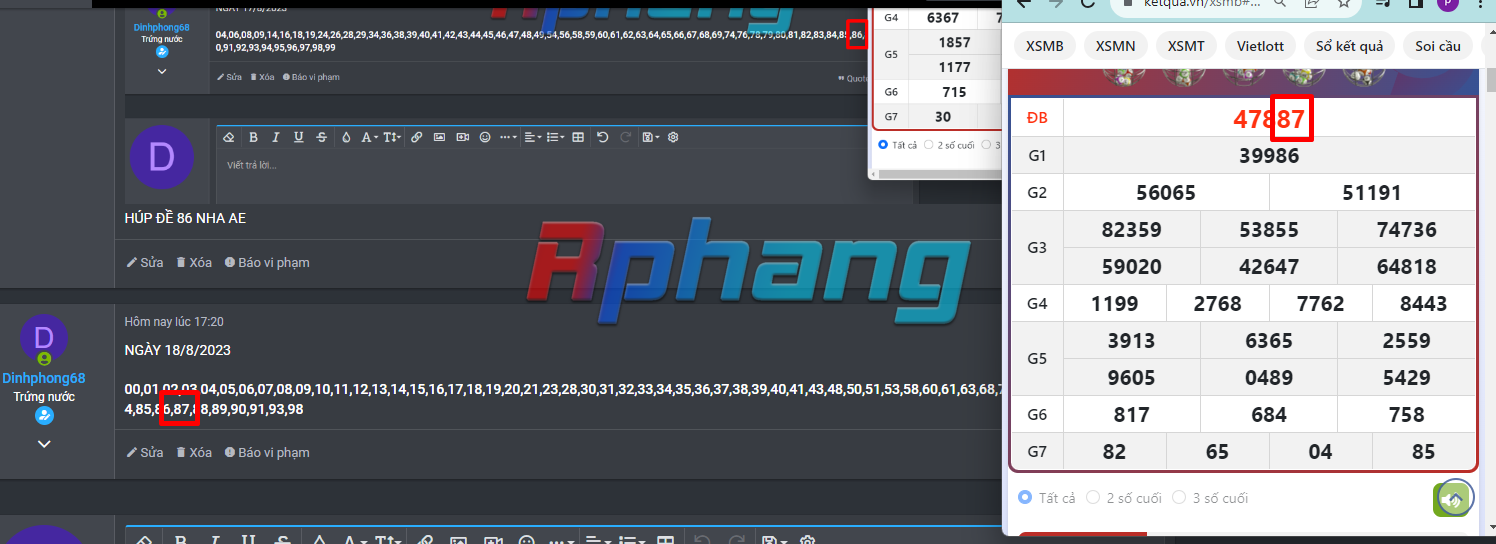Click the insert link chain icon
This screenshot has height=544, width=1496.
[416, 137]
